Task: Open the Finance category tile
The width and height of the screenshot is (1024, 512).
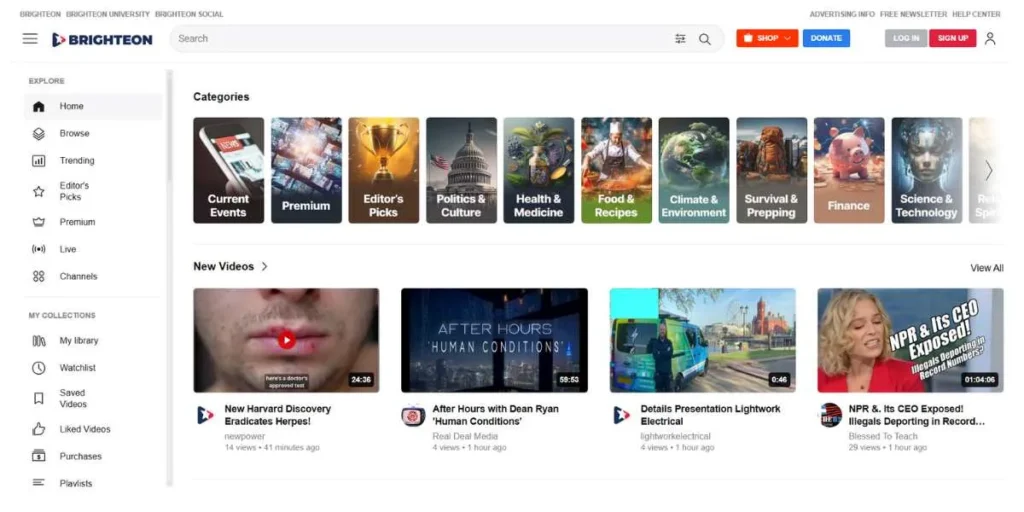Action: click(849, 170)
